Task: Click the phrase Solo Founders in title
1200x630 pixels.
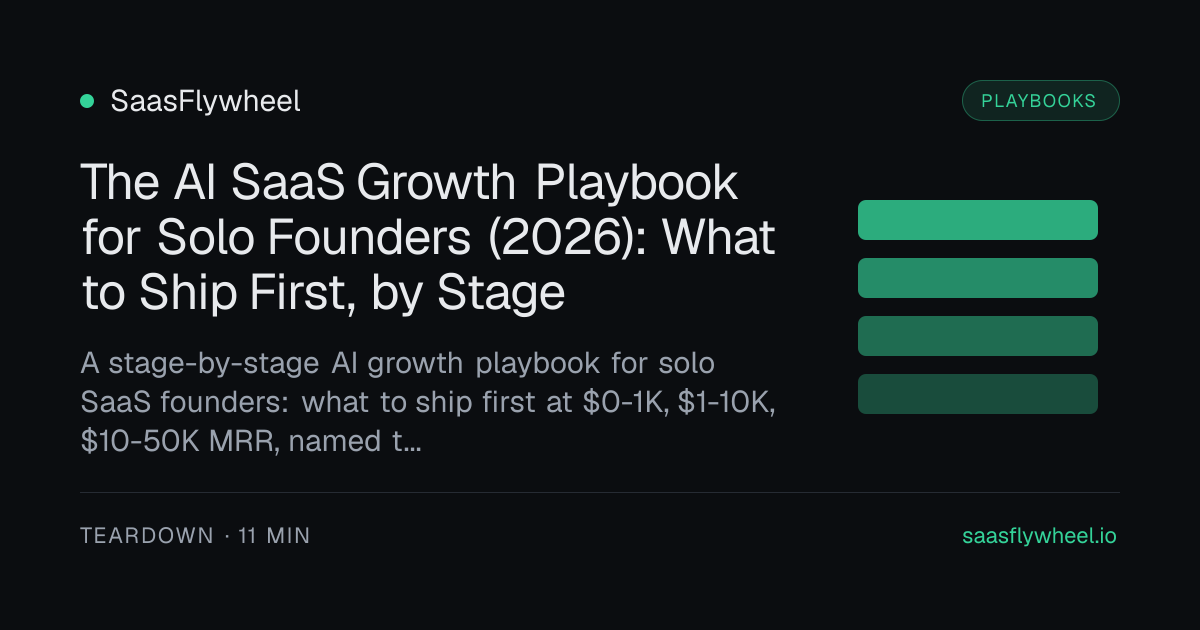Action: pyautogui.click(x=297, y=238)
